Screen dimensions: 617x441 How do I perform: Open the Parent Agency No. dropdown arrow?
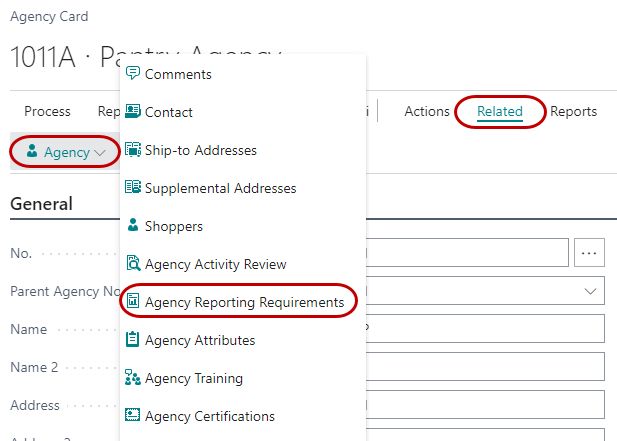(590, 291)
